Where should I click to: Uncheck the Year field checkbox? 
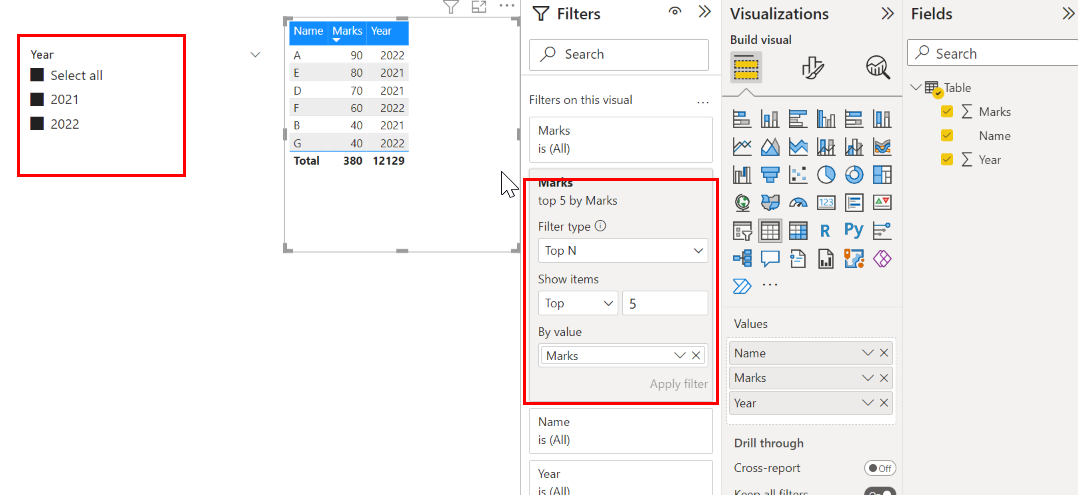click(947, 160)
